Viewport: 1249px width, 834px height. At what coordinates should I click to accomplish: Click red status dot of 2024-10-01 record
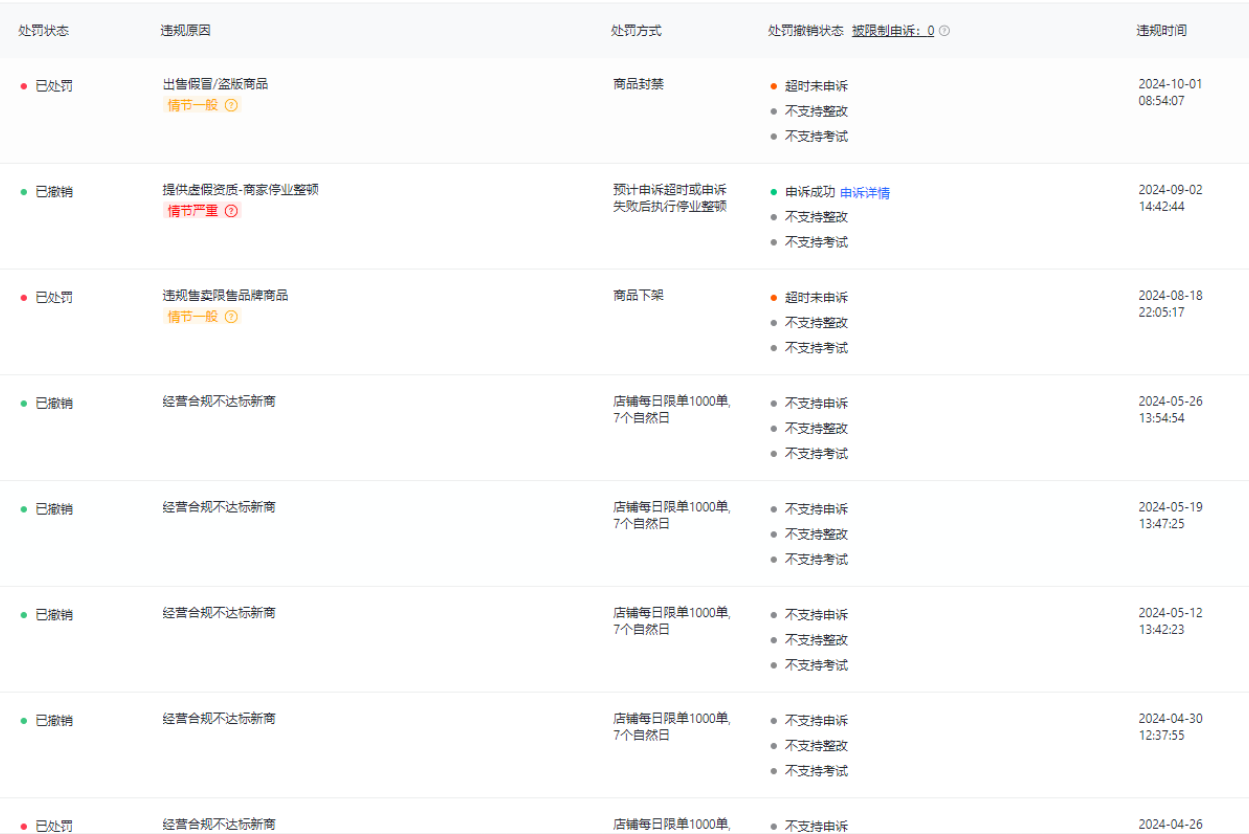pyautogui.click(x=23, y=86)
